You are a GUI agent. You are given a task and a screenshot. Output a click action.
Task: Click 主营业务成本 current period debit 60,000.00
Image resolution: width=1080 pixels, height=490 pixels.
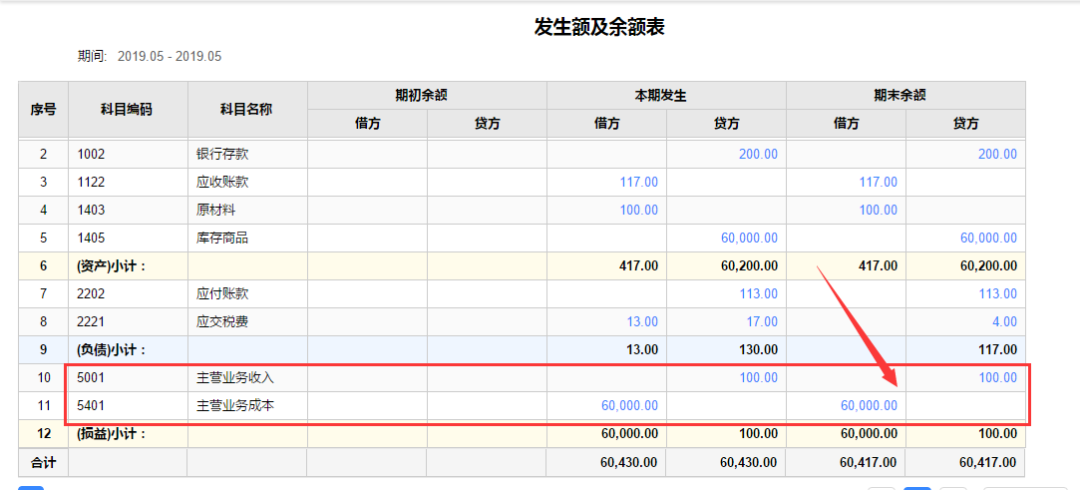pos(628,406)
